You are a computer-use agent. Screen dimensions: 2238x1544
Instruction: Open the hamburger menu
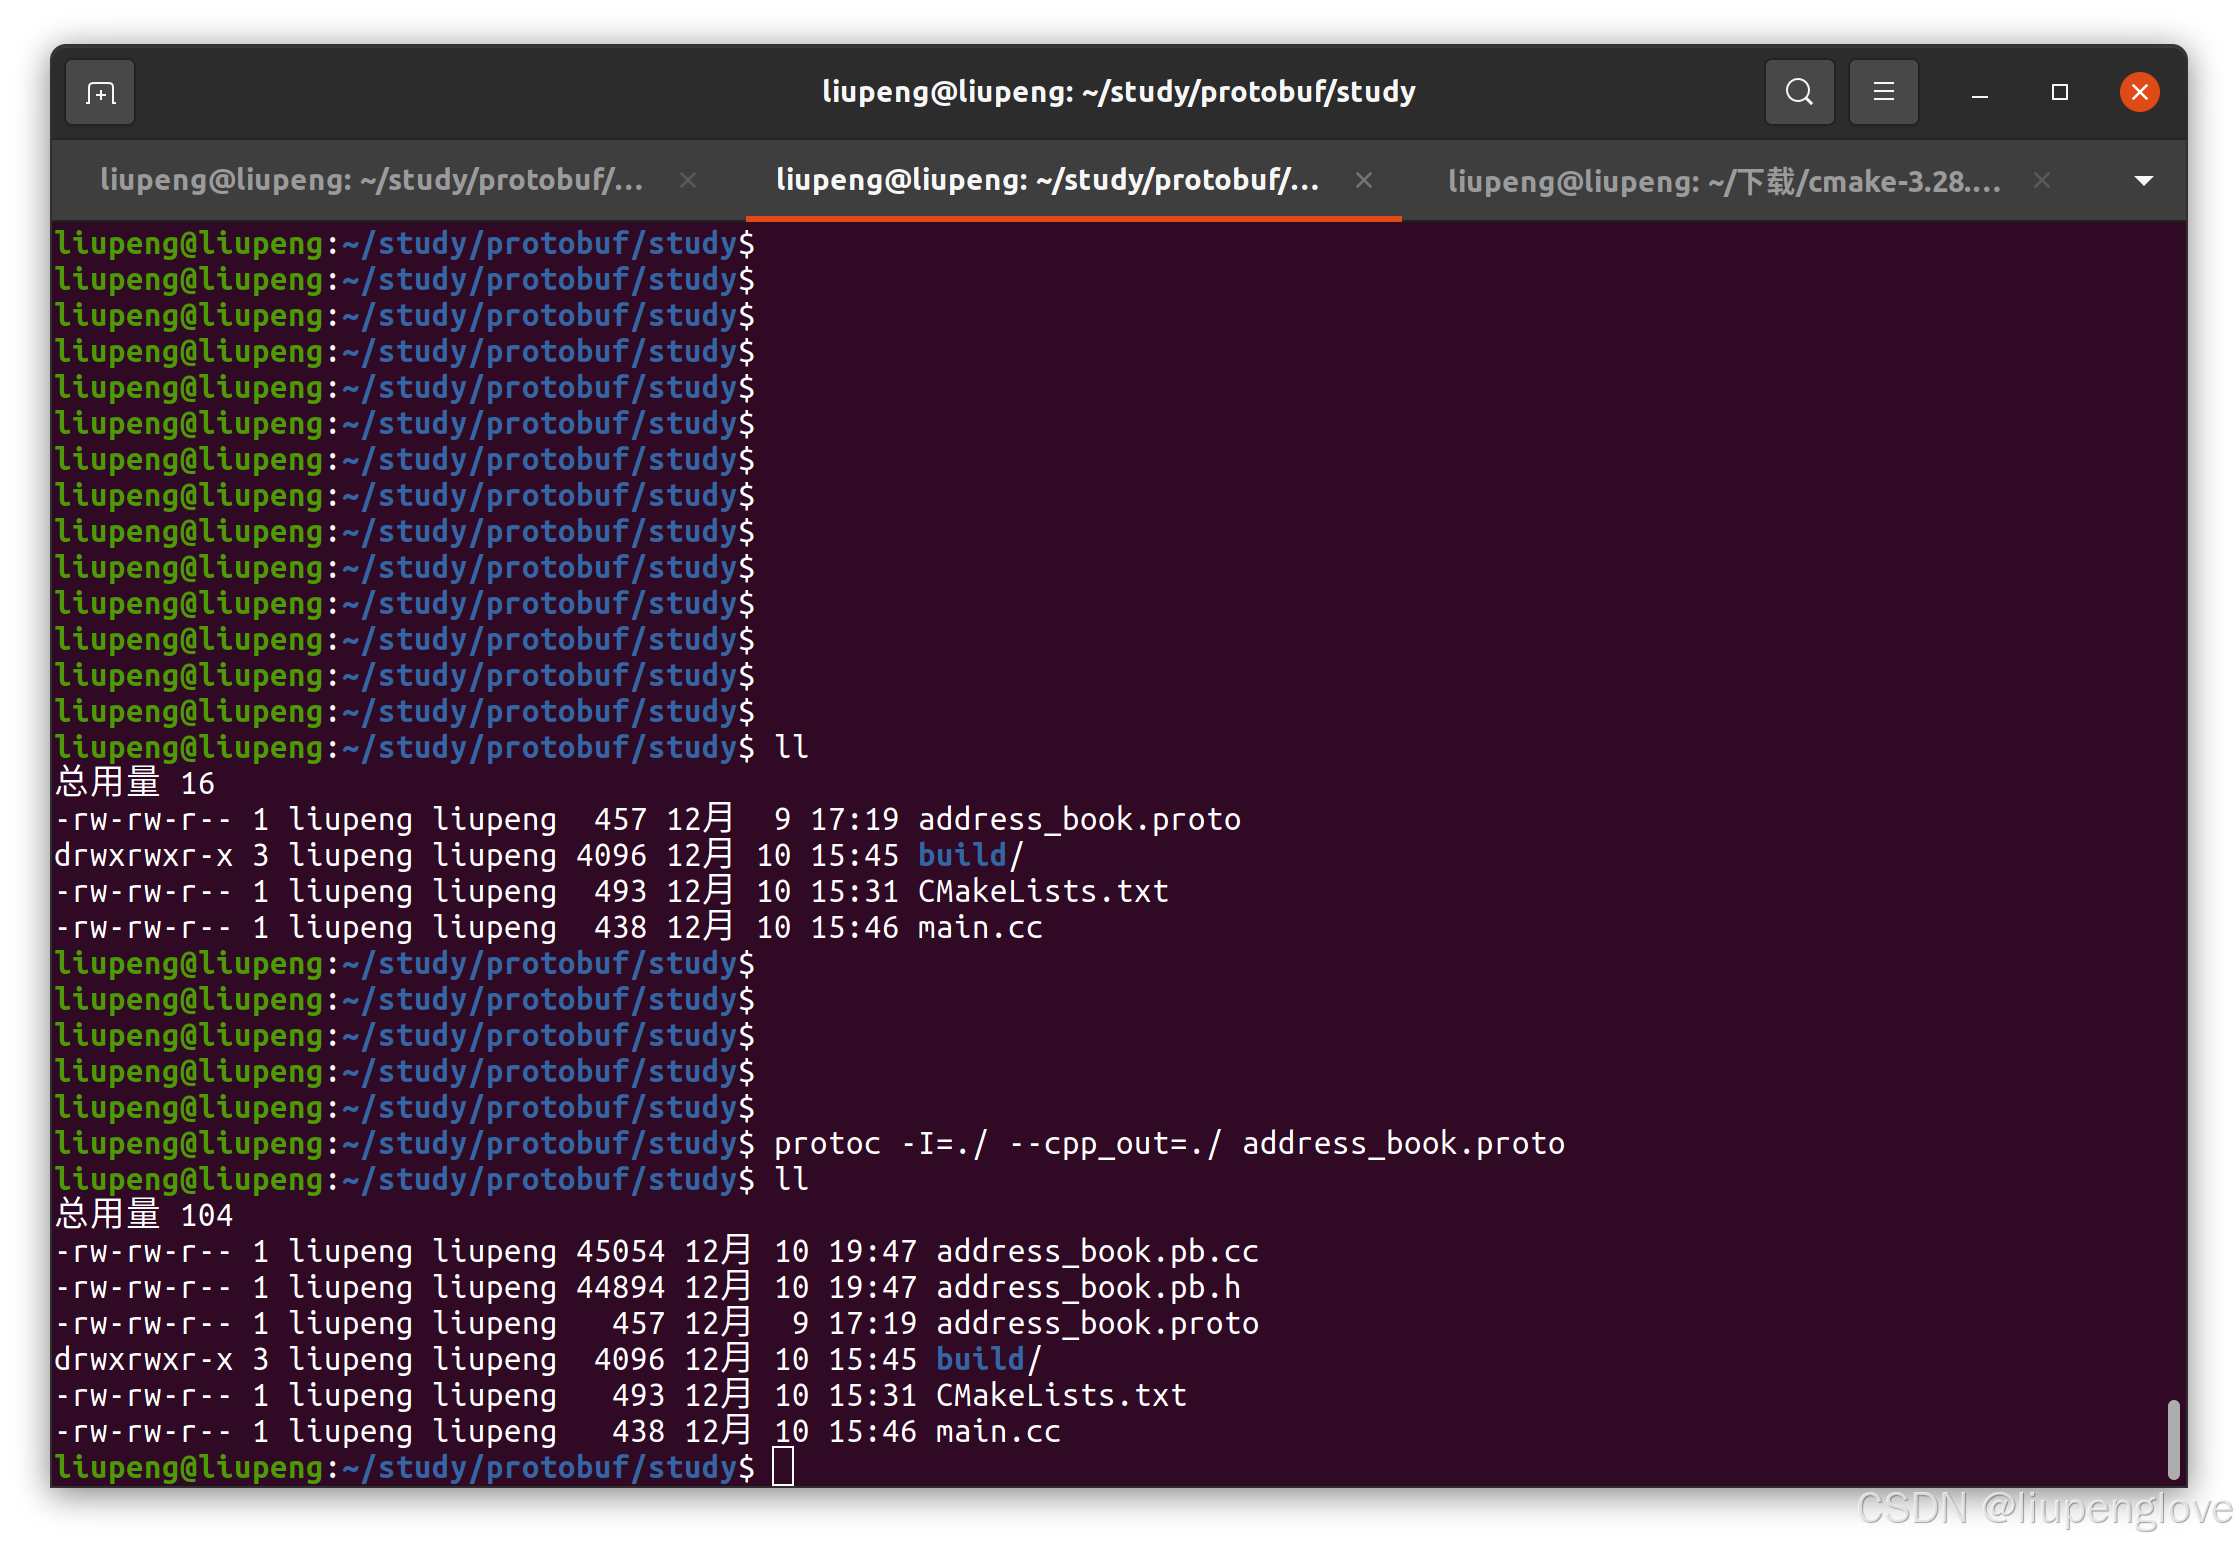pyautogui.click(x=1883, y=92)
